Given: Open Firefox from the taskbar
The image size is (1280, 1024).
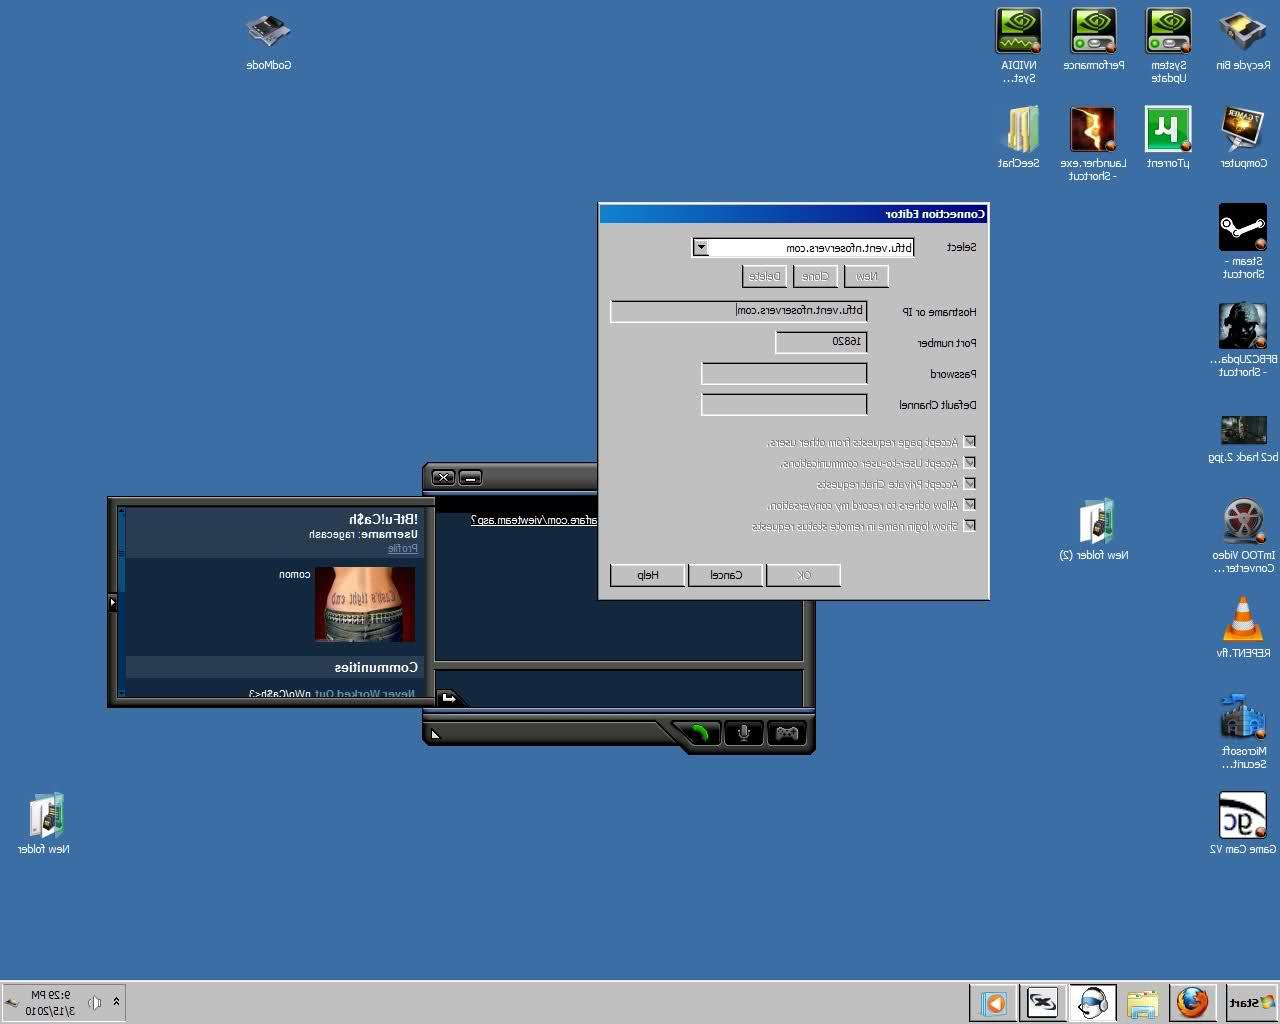Looking at the screenshot, I should 1192,1002.
